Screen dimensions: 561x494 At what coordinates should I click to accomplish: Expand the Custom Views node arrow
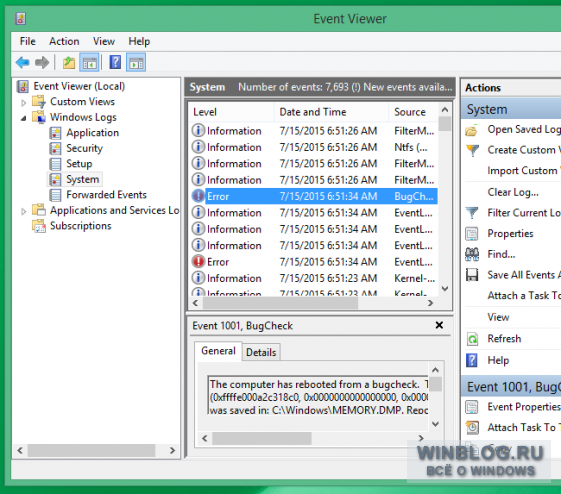pyautogui.click(x=23, y=103)
